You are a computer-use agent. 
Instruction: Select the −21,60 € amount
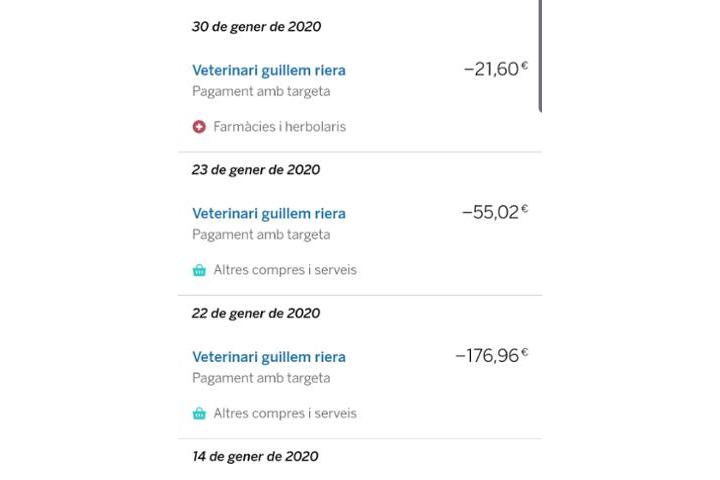click(x=495, y=69)
